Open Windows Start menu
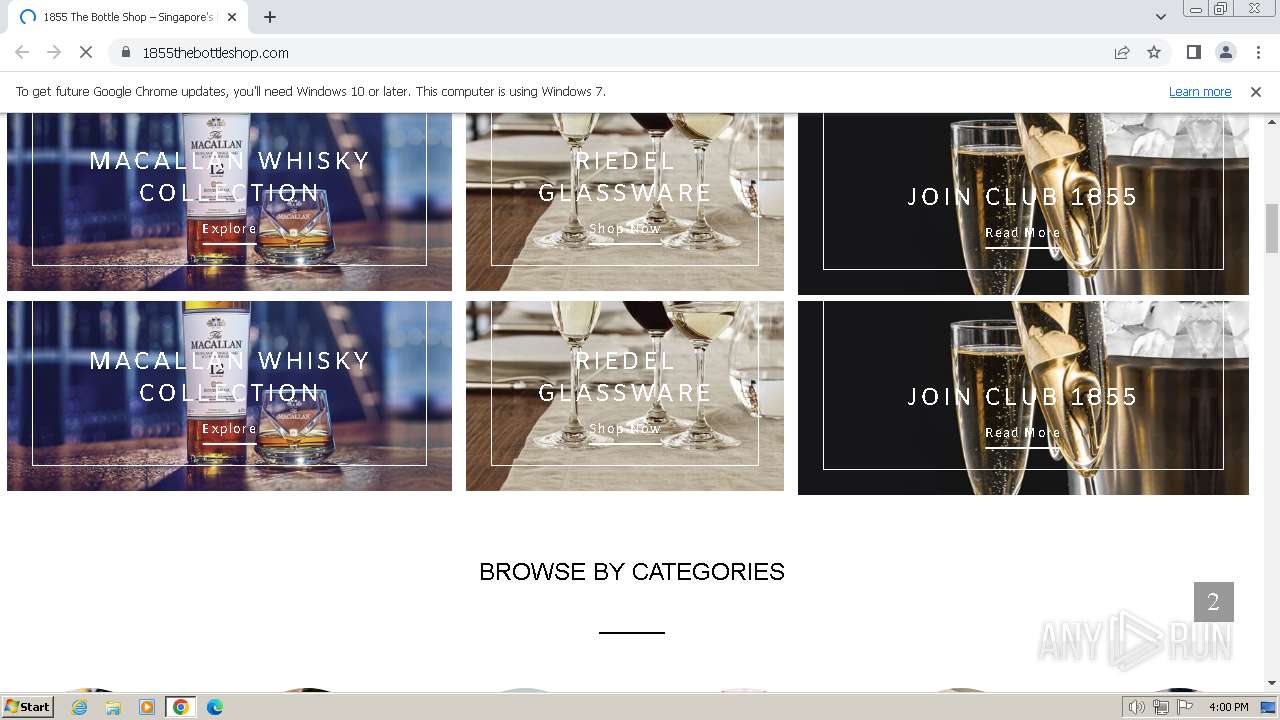 pos(27,706)
